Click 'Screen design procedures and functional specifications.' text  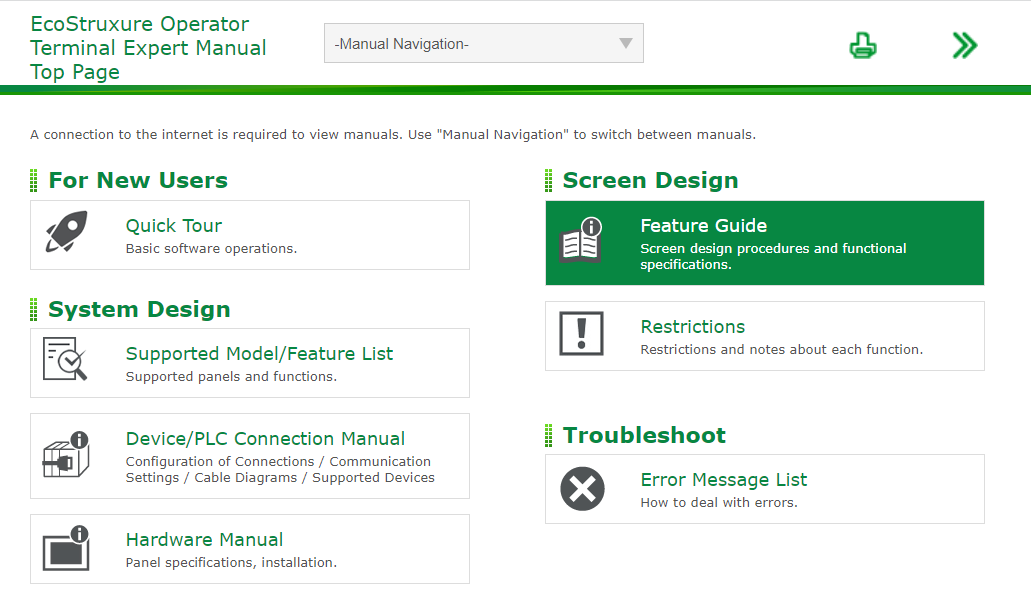(x=773, y=256)
